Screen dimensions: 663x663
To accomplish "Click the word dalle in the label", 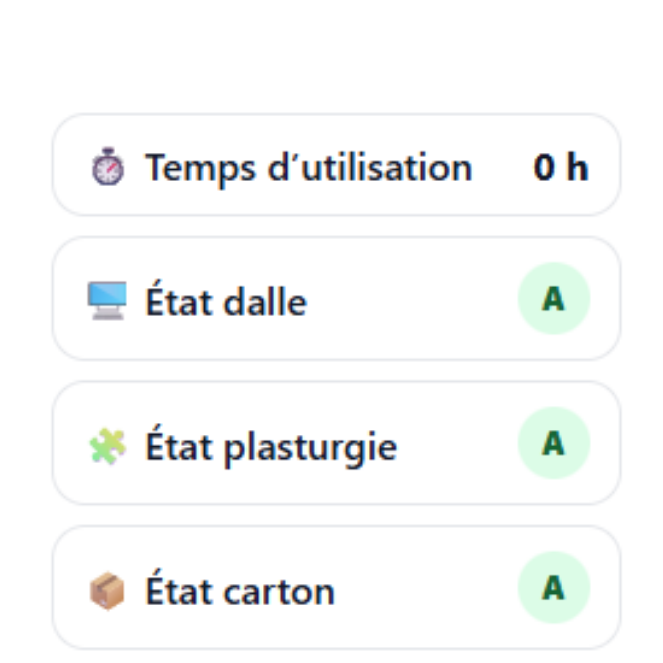I will coord(264,301).
